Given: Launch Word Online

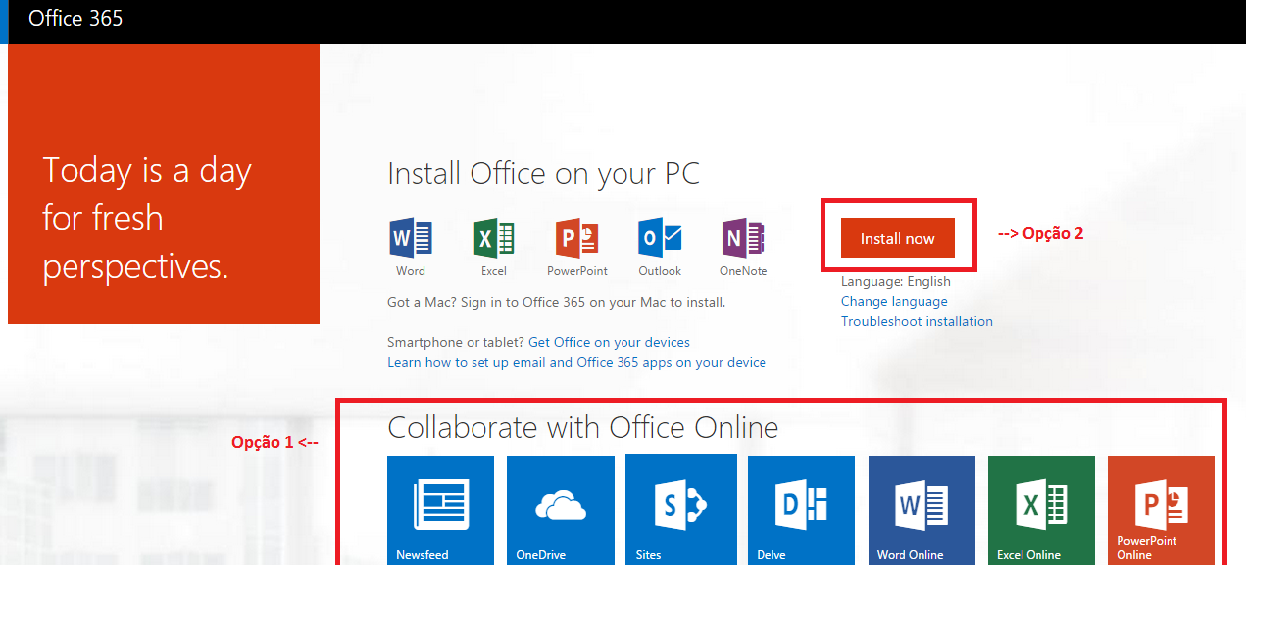Looking at the screenshot, I should 921,510.
